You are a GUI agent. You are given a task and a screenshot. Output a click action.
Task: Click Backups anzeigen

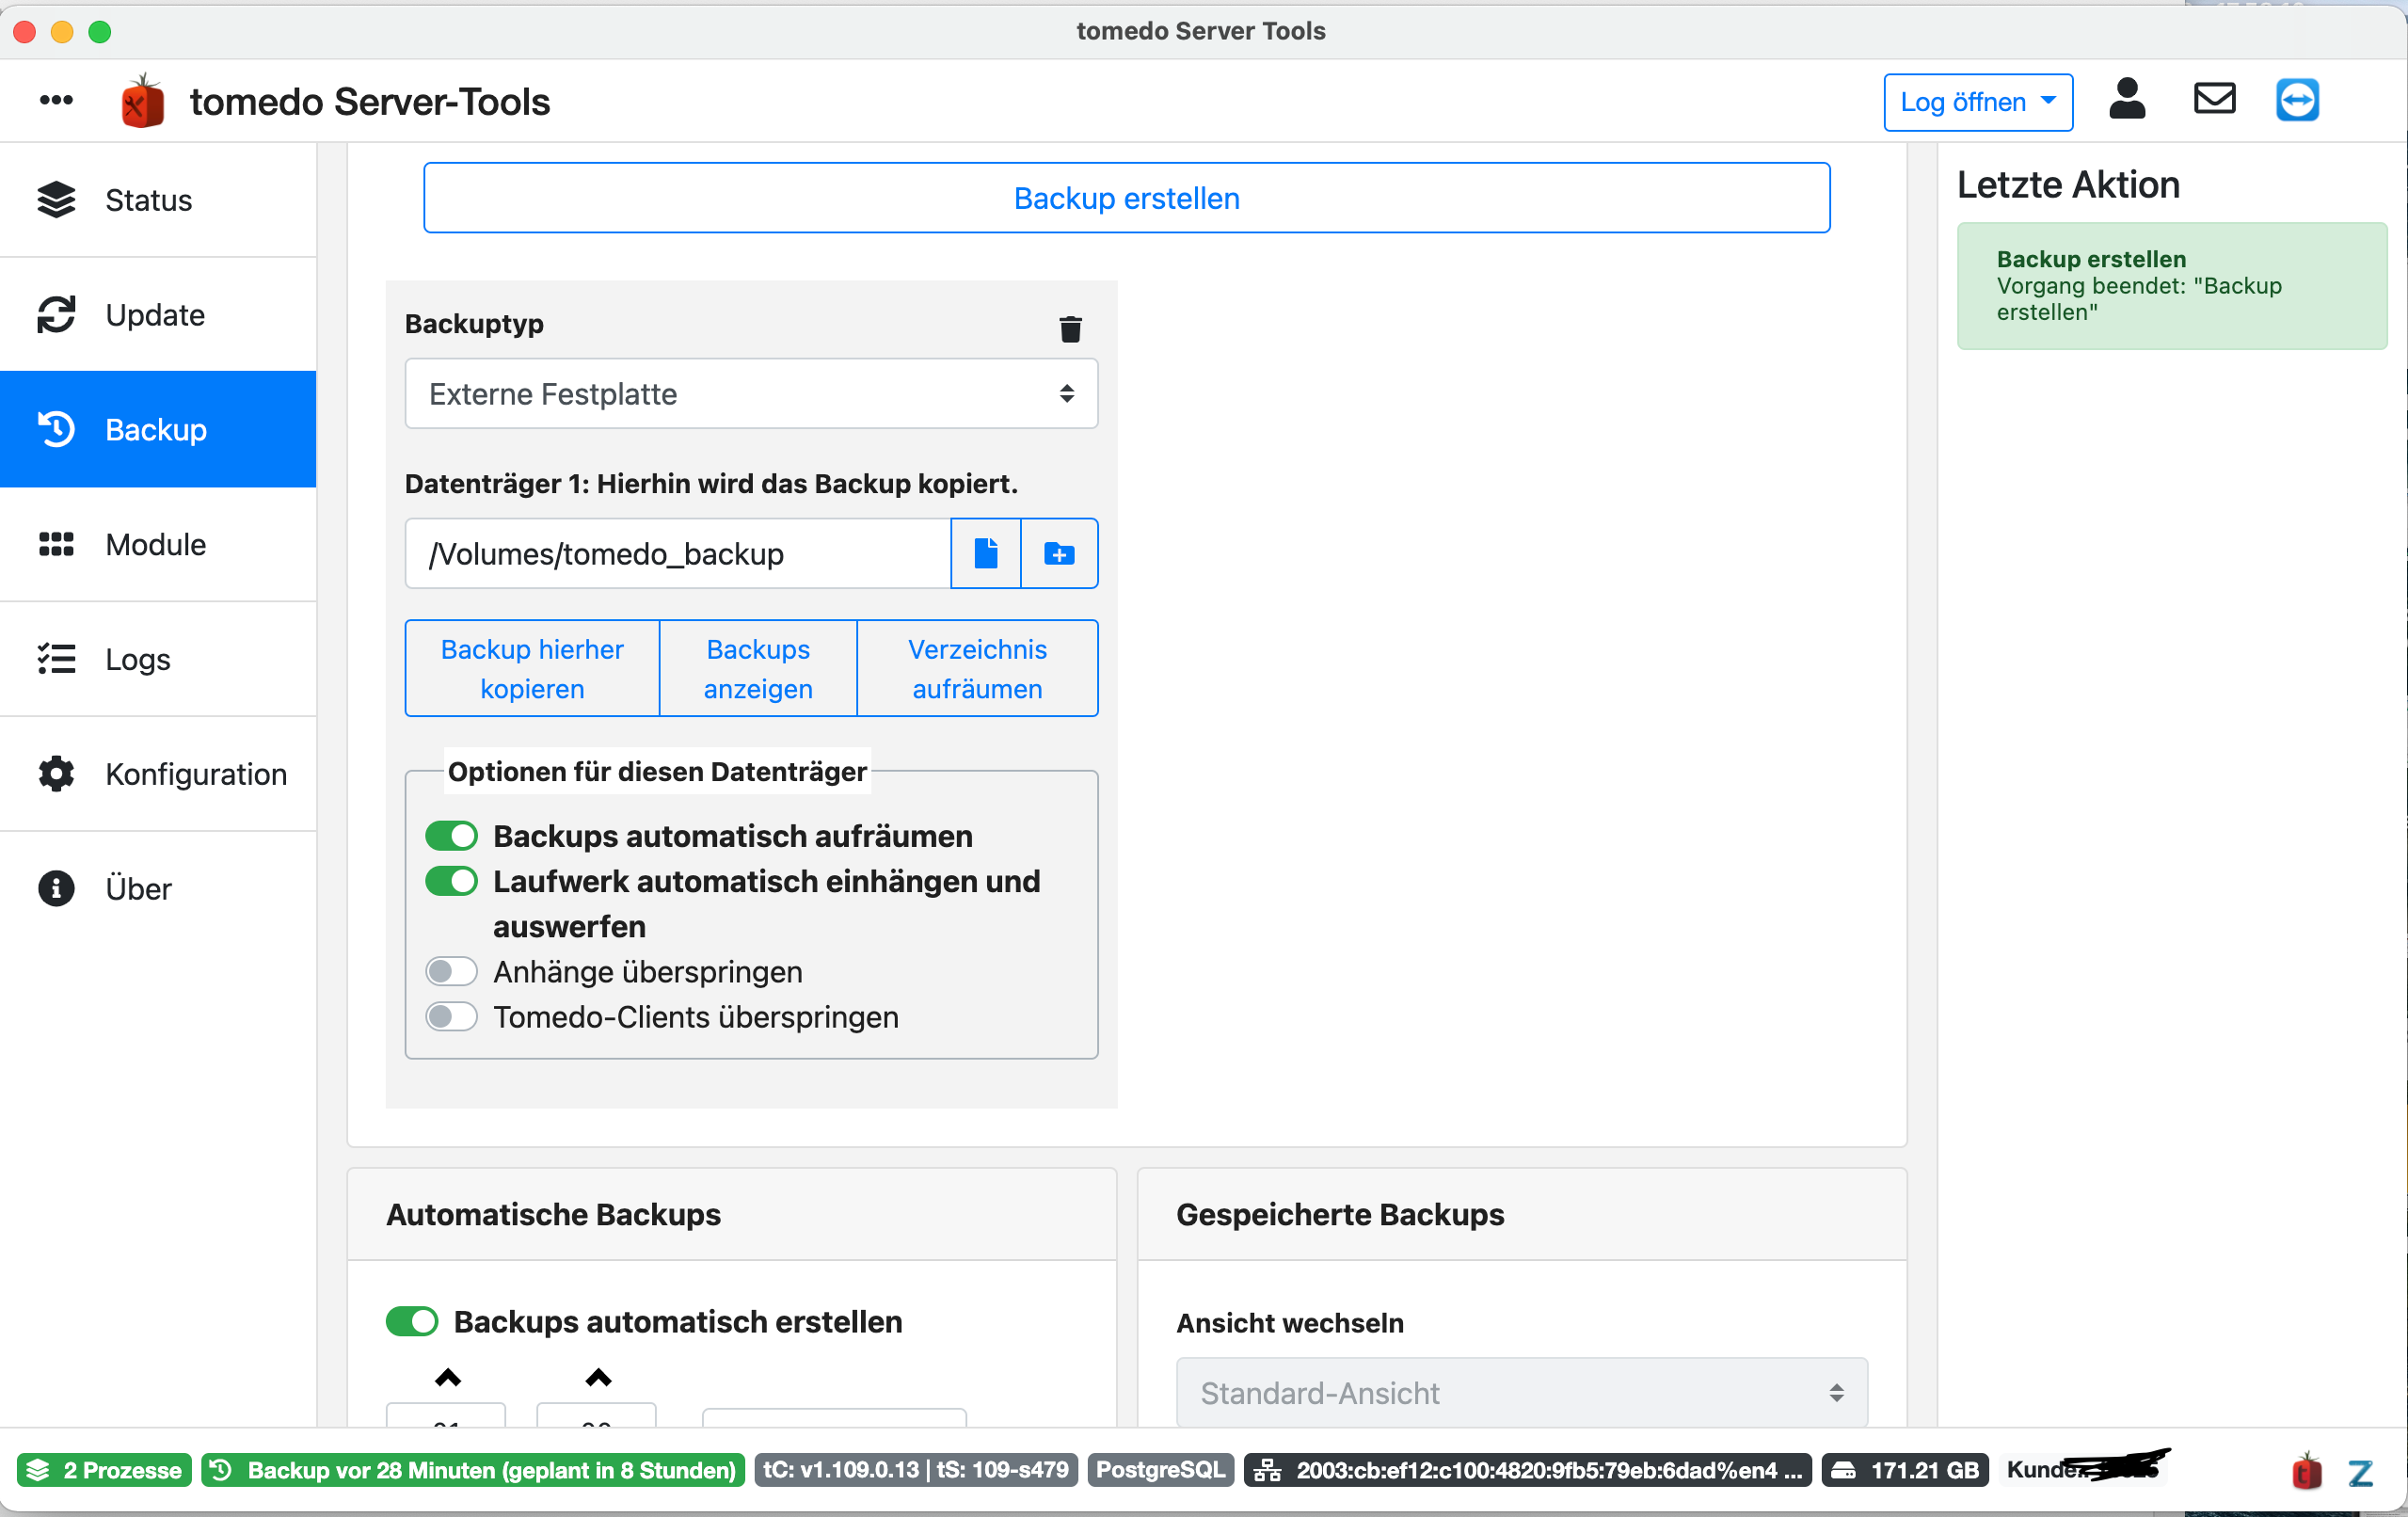pyautogui.click(x=758, y=669)
